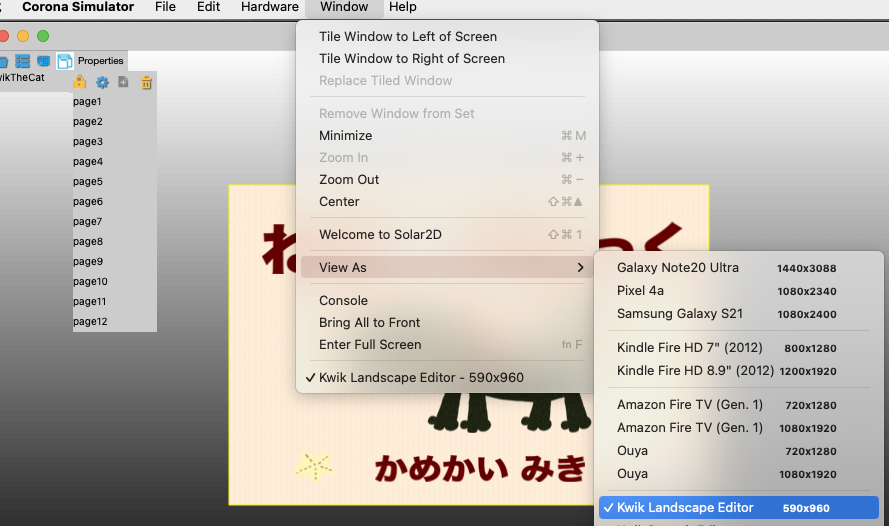Click the yellow minimize window button
Screen dimensions: 889x526
point(23,36)
